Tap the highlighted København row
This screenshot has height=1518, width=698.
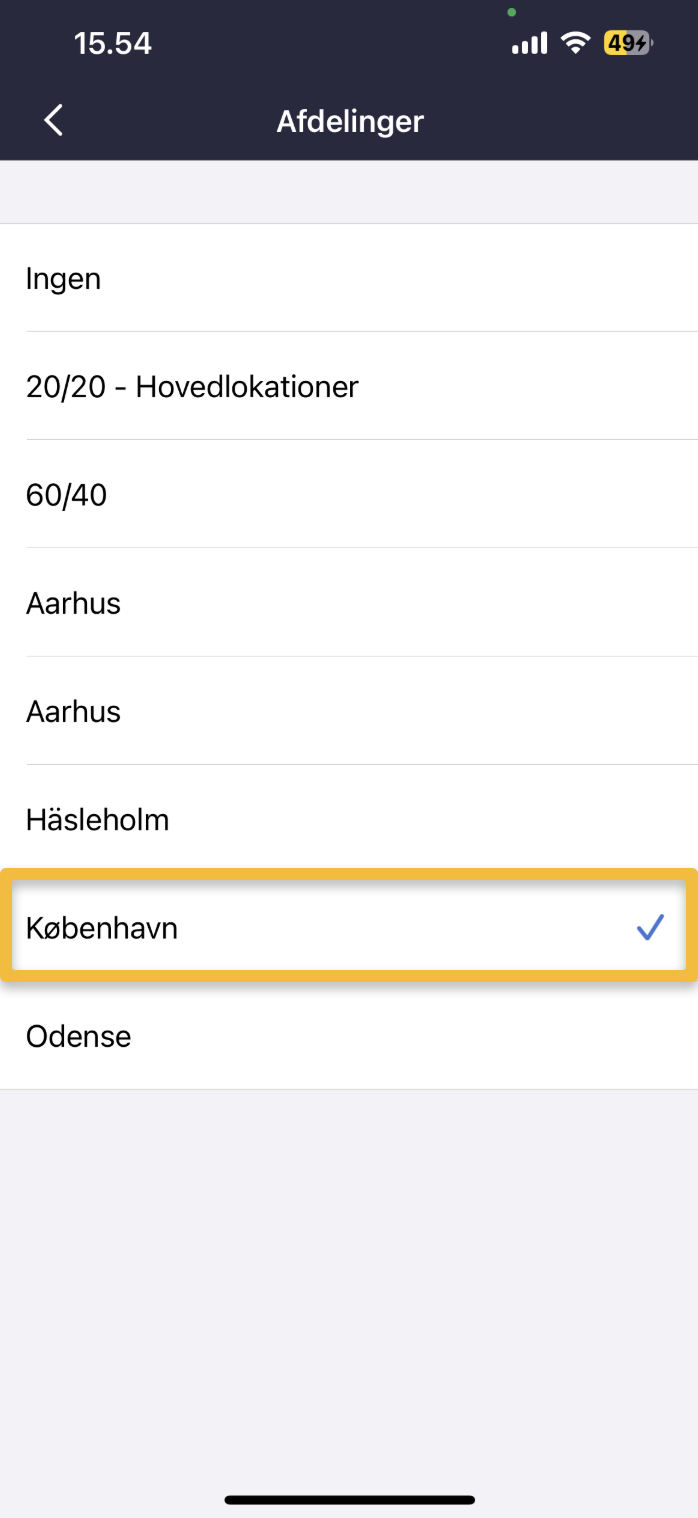coord(349,928)
